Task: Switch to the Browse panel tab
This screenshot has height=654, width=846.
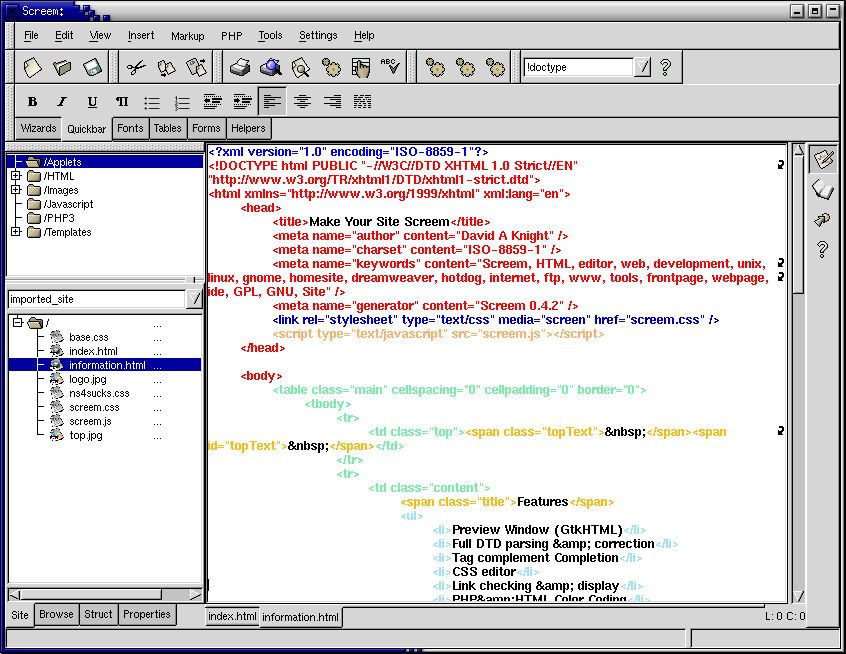Action: (x=56, y=615)
